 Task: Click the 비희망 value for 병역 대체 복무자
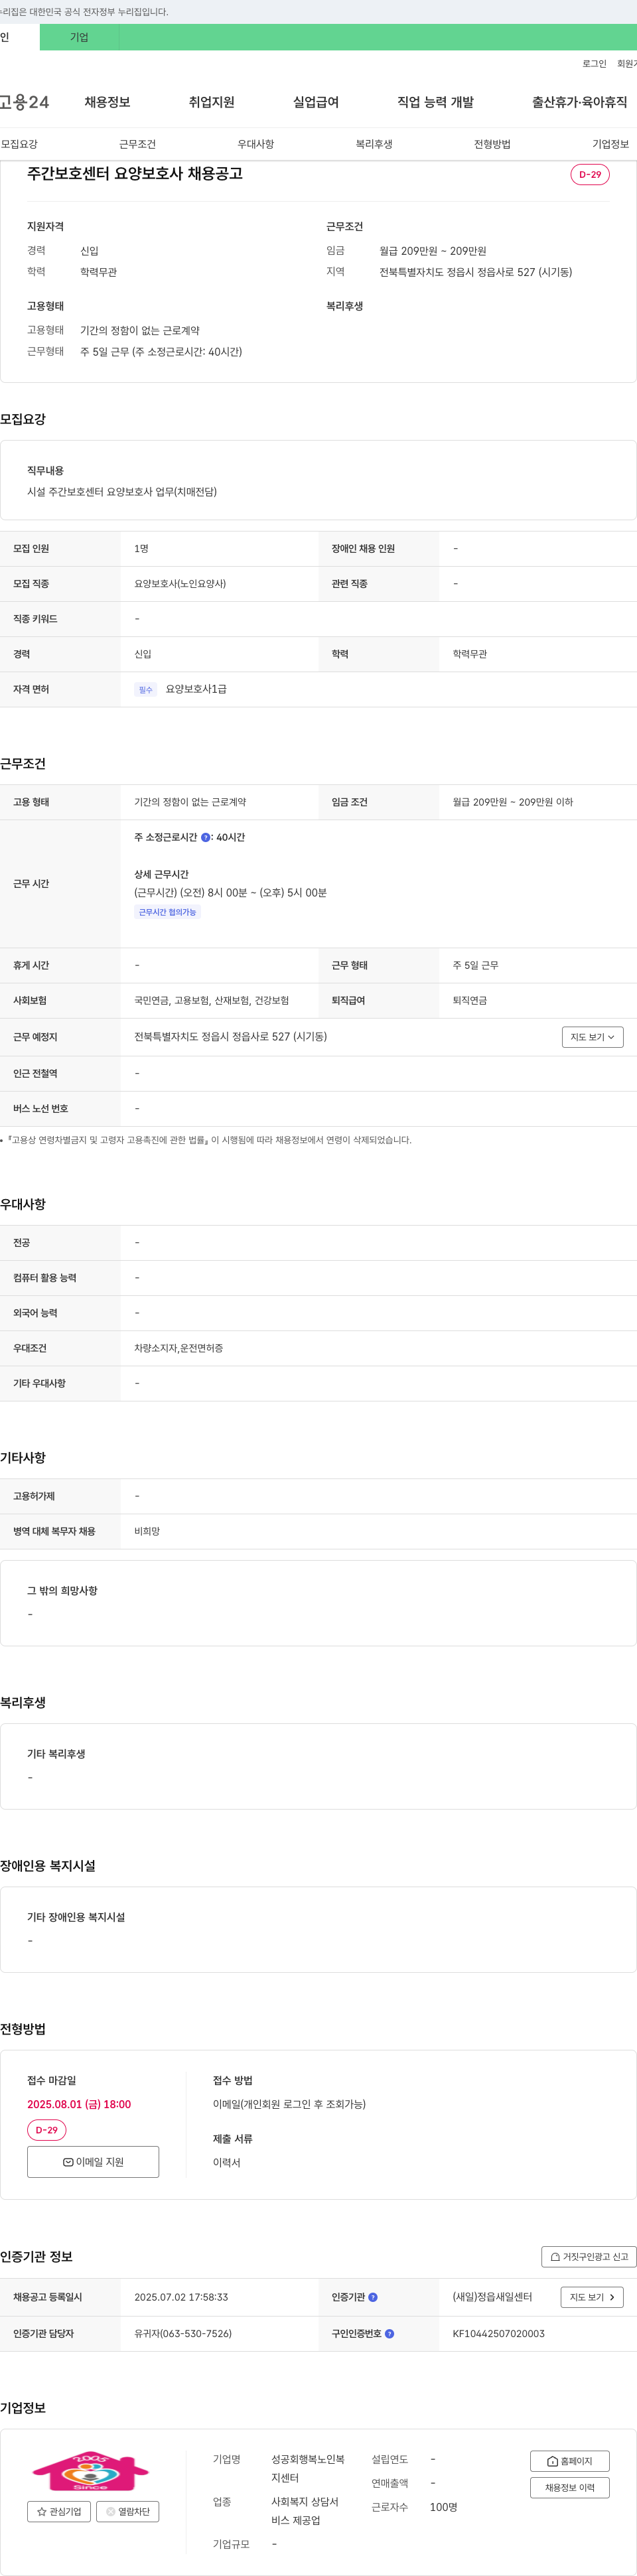pyautogui.click(x=147, y=1531)
